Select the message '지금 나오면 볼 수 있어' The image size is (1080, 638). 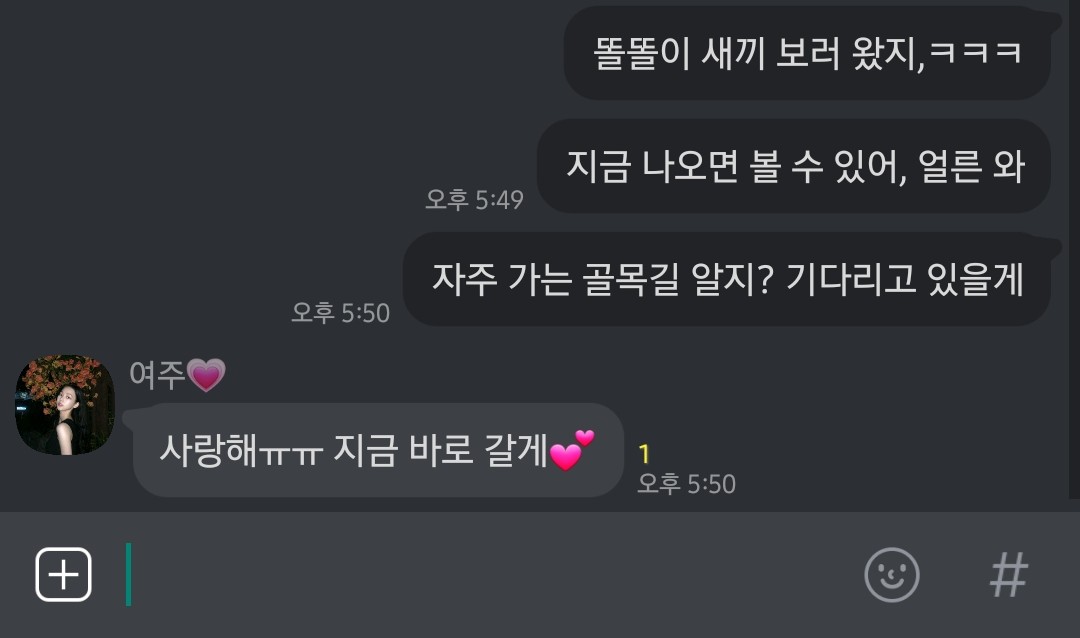pos(794,166)
